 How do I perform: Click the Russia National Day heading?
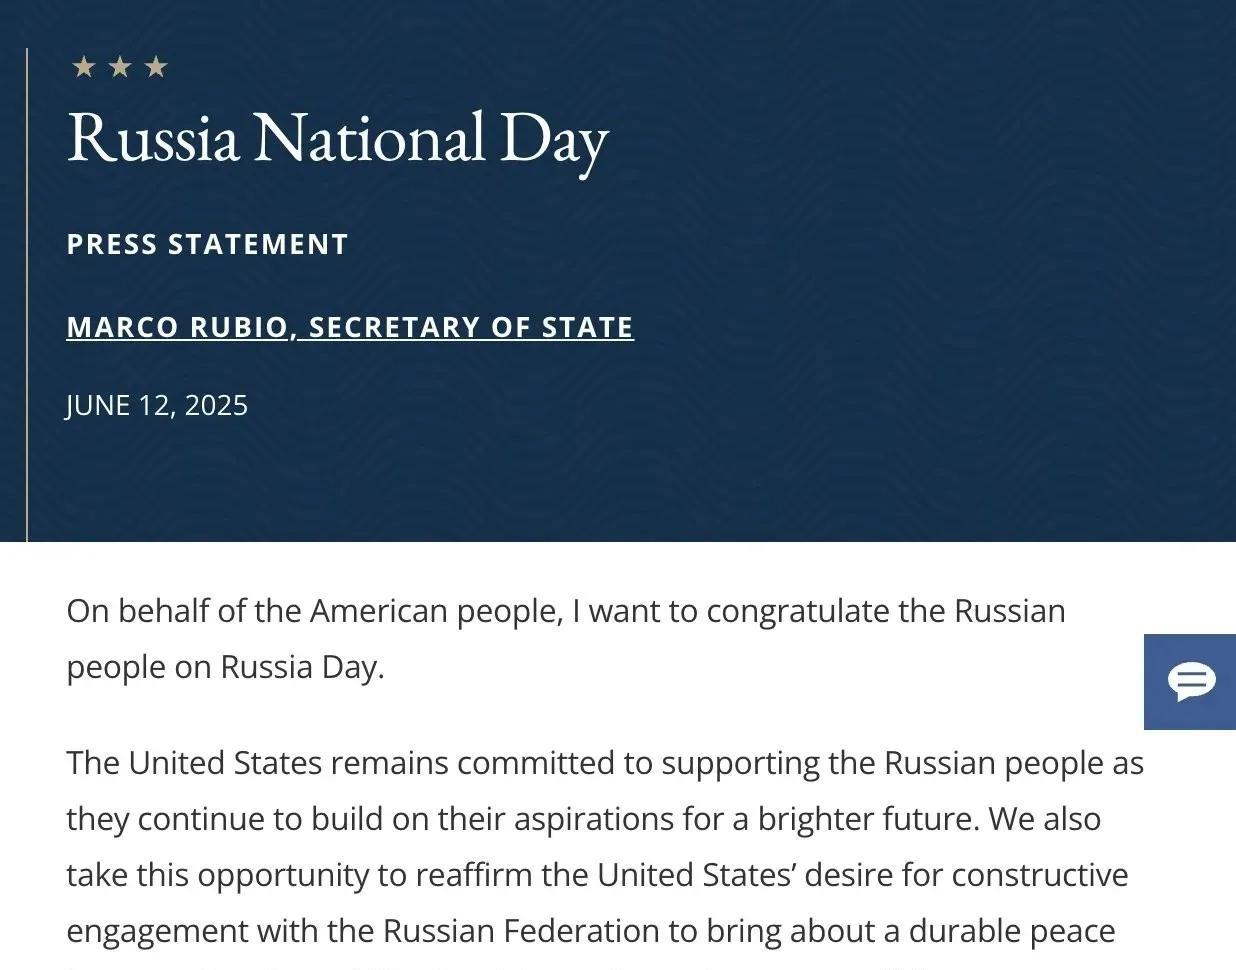[338, 139]
